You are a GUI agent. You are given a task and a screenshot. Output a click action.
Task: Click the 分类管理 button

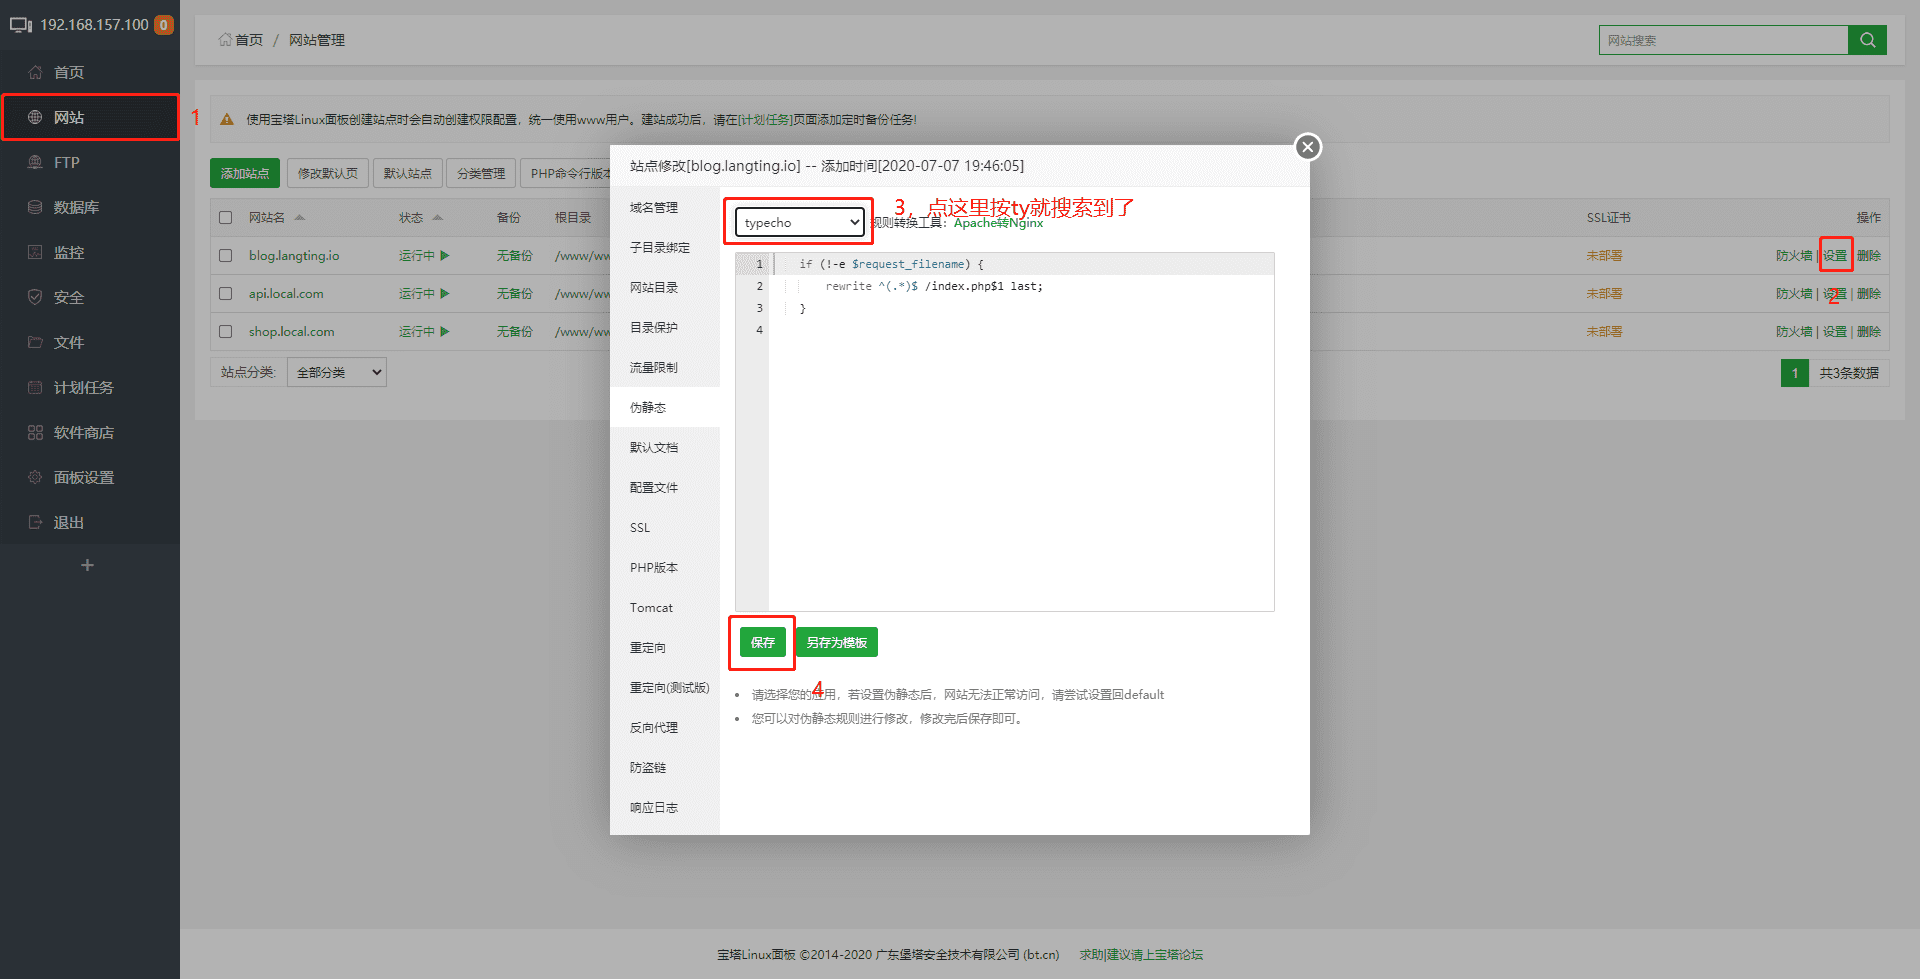481,173
